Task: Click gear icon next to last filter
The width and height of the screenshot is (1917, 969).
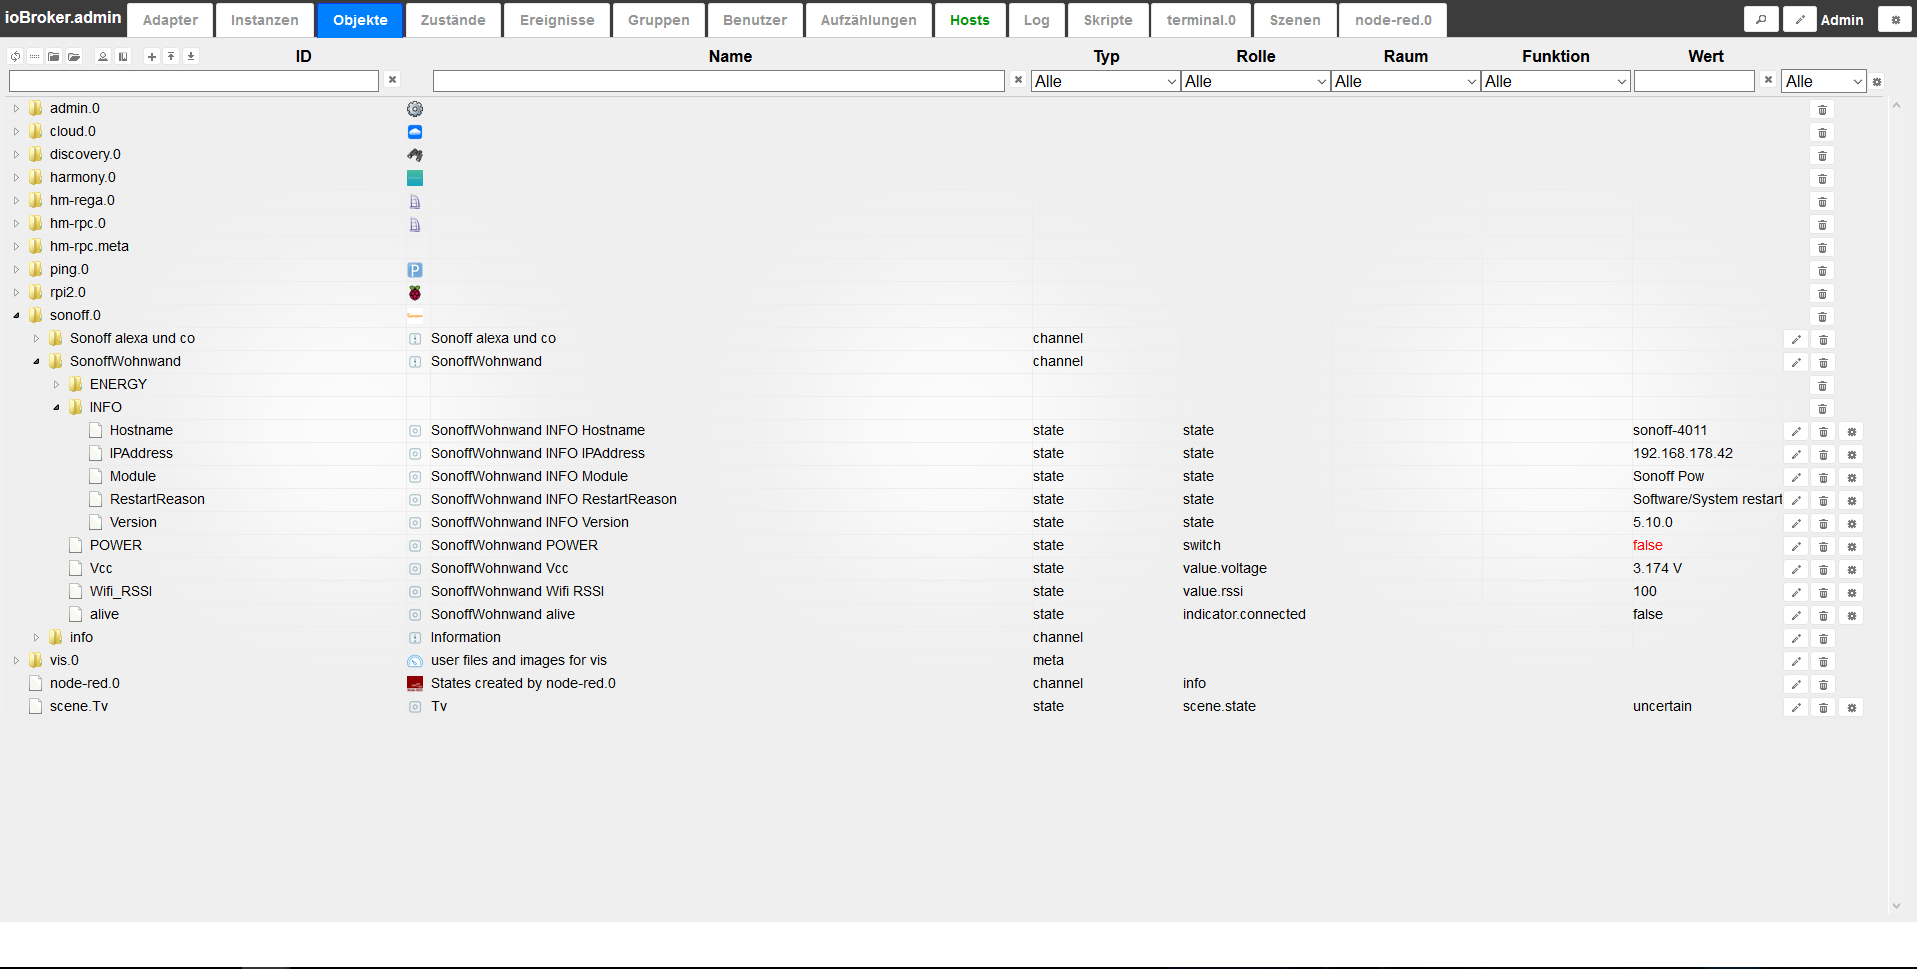Action: pos(1877,82)
